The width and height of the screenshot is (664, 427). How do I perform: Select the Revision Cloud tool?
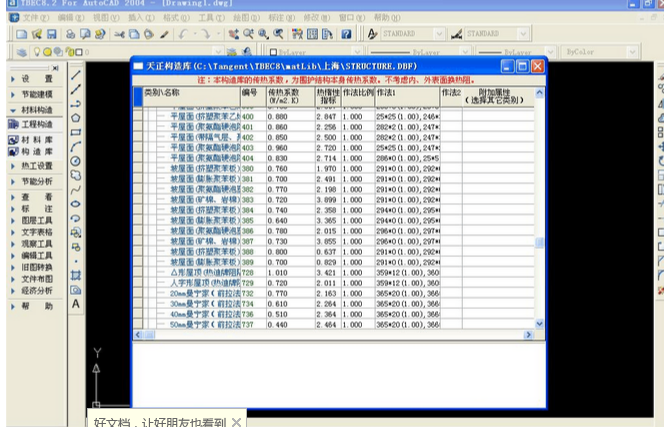pyautogui.click(x=76, y=175)
